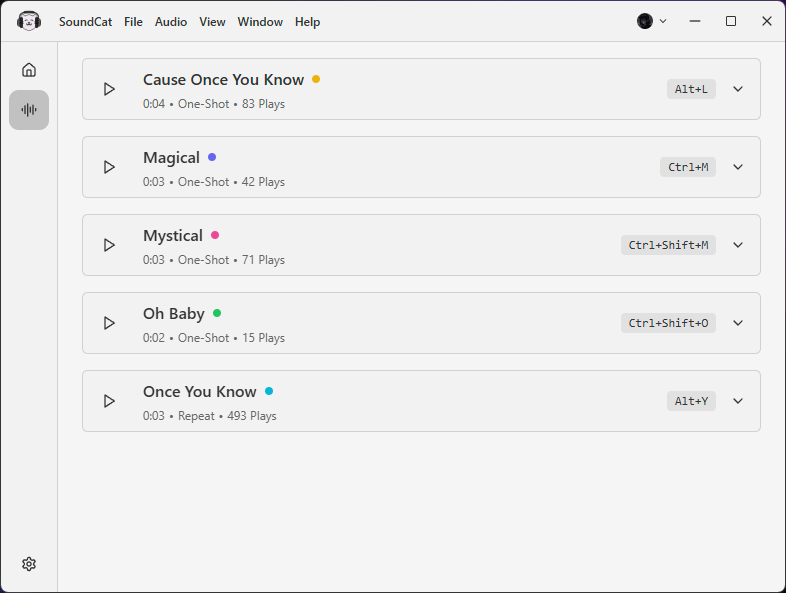The height and width of the screenshot is (593, 786).
Task: Expand the Cause Once You Know entry
Action: 738,89
